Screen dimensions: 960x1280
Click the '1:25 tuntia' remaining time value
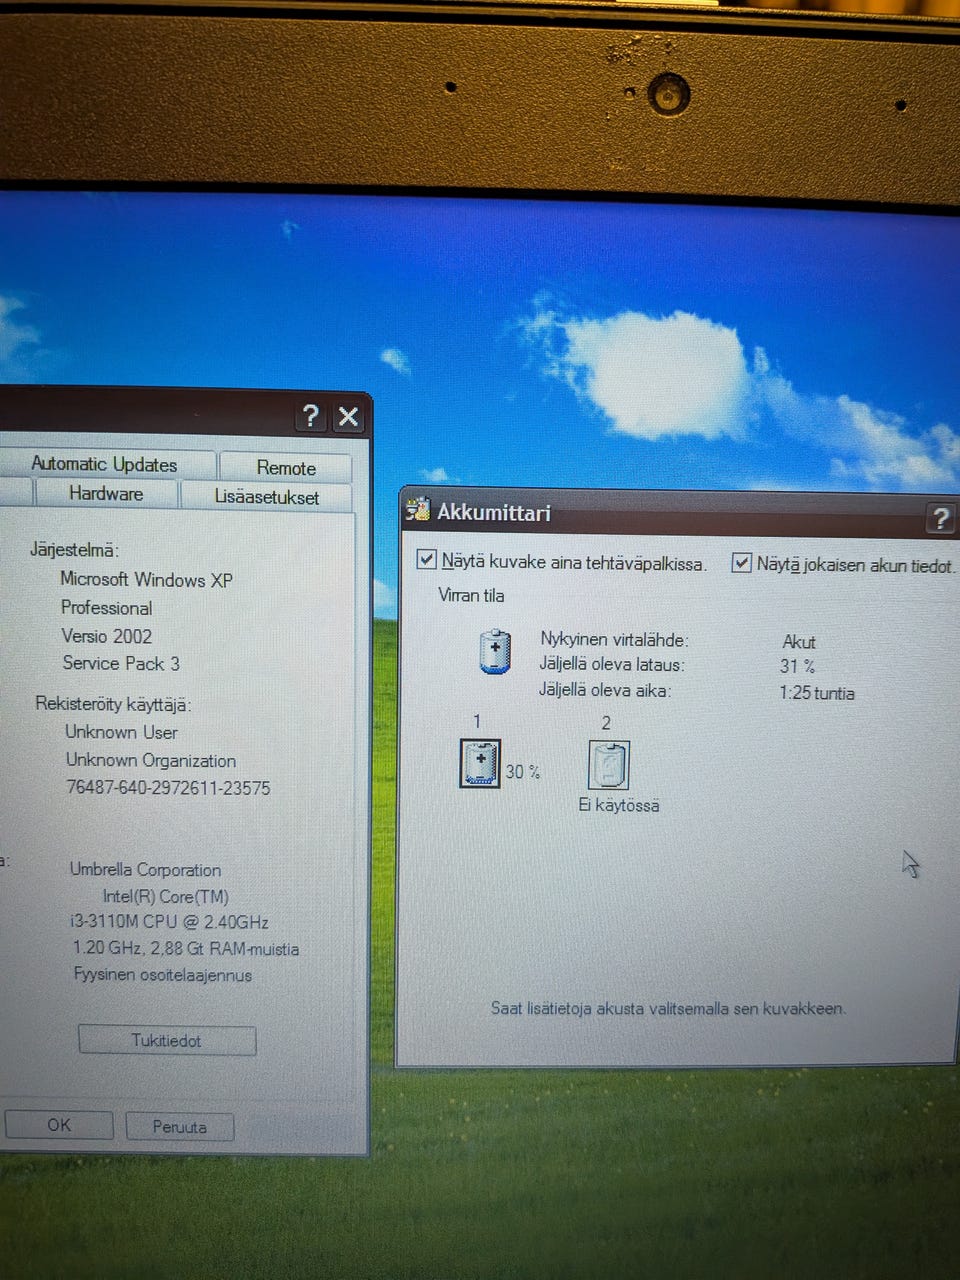[817, 693]
